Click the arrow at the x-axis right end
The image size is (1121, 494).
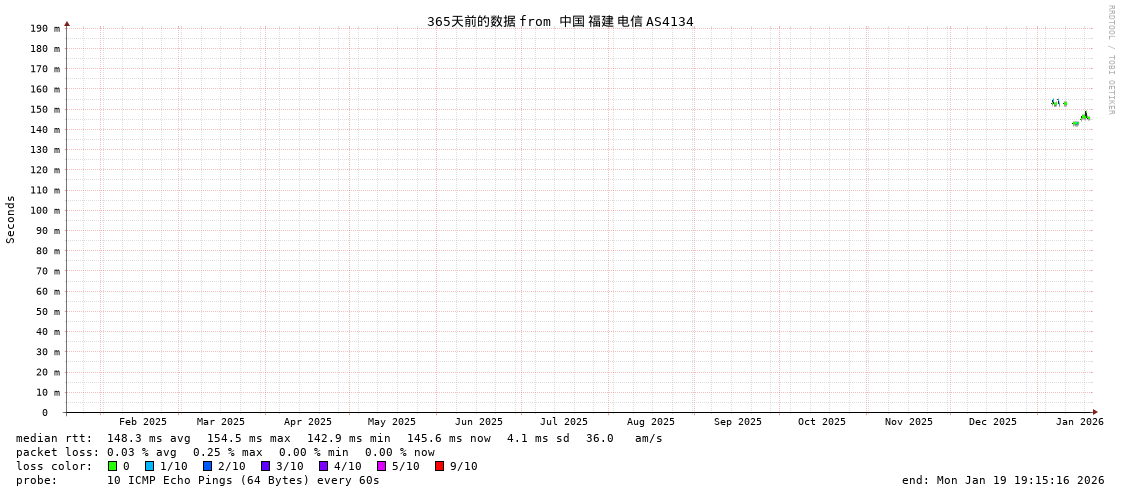(x=1095, y=412)
